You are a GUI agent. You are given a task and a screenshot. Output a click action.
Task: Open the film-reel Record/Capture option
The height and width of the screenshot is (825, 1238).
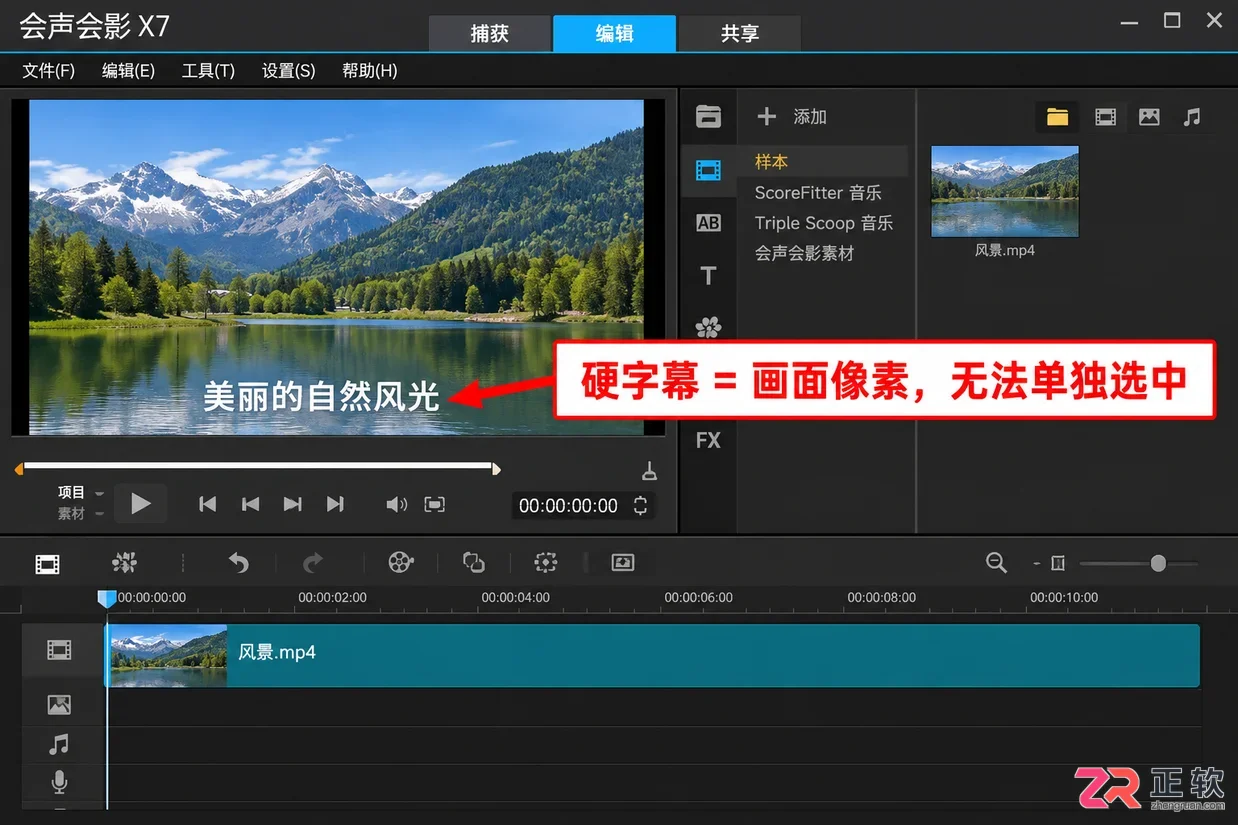point(400,563)
